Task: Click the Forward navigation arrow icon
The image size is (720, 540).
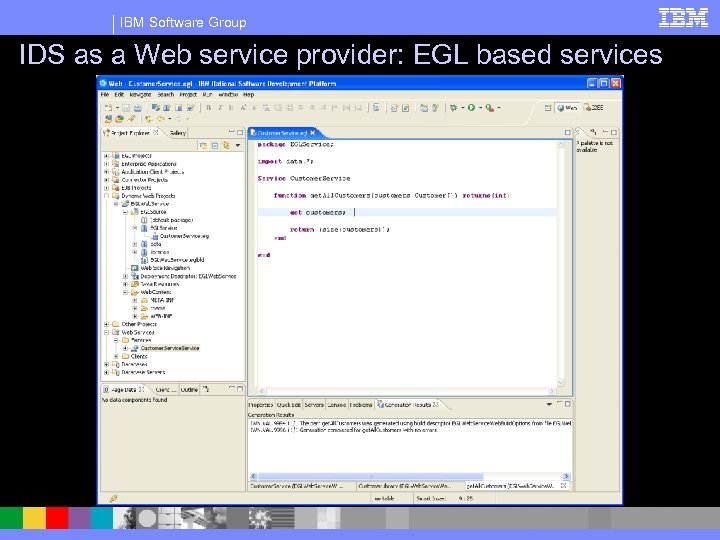Action: click(x=178, y=119)
